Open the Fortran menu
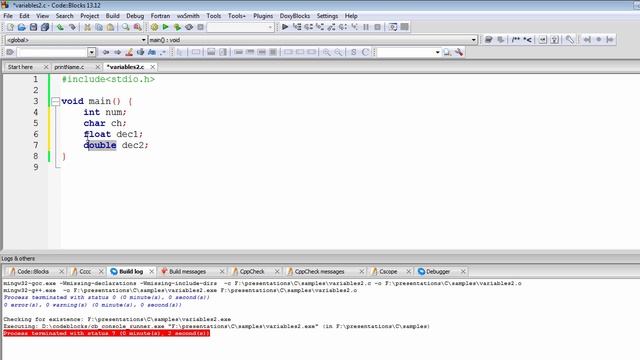This screenshot has width=640, height=360. 160,16
